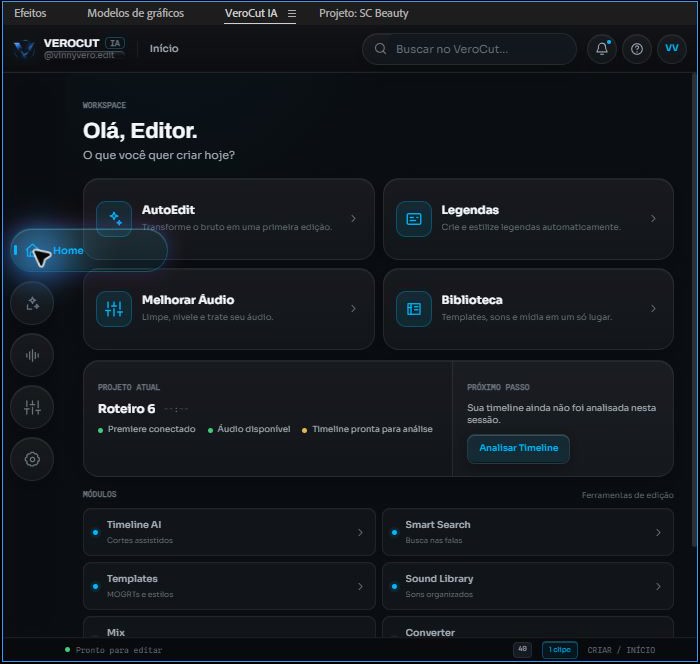Expand the Legendas card chevron
The width and height of the screenshot is (700, 664).
[653, 218]
